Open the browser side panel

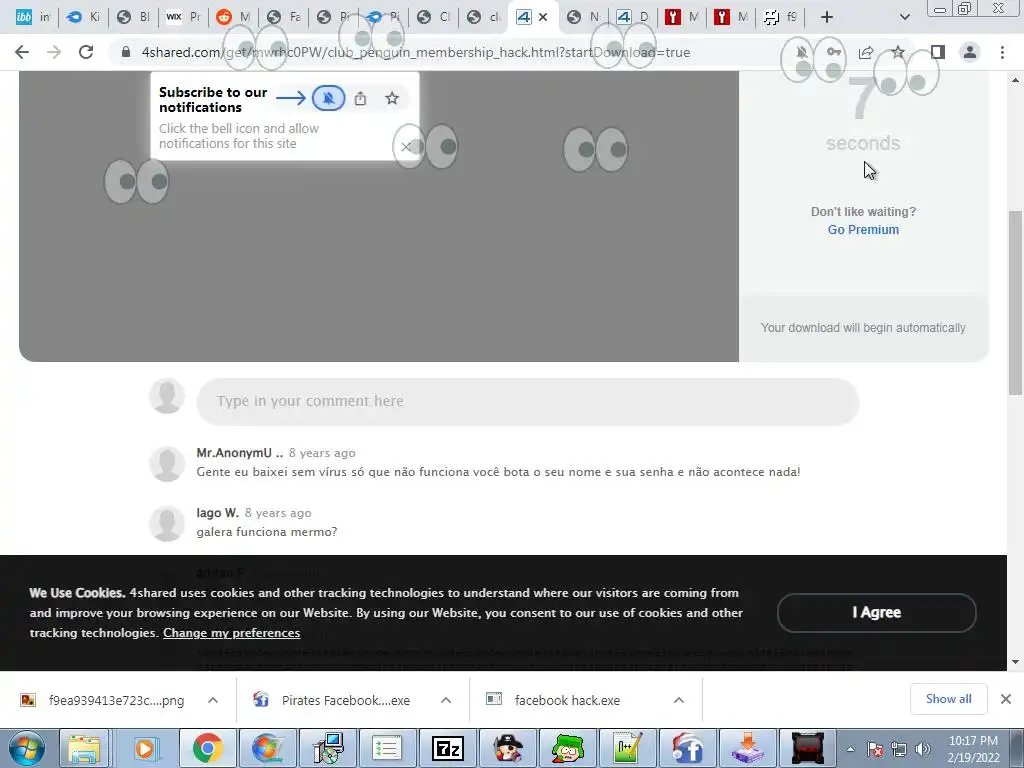tap(938, 52)
